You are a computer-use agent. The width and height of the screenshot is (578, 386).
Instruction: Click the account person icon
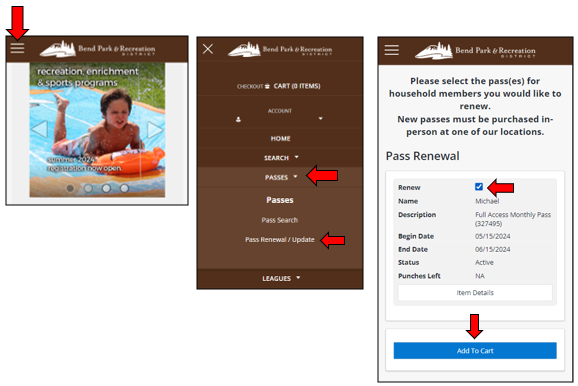tap(238, 119)
